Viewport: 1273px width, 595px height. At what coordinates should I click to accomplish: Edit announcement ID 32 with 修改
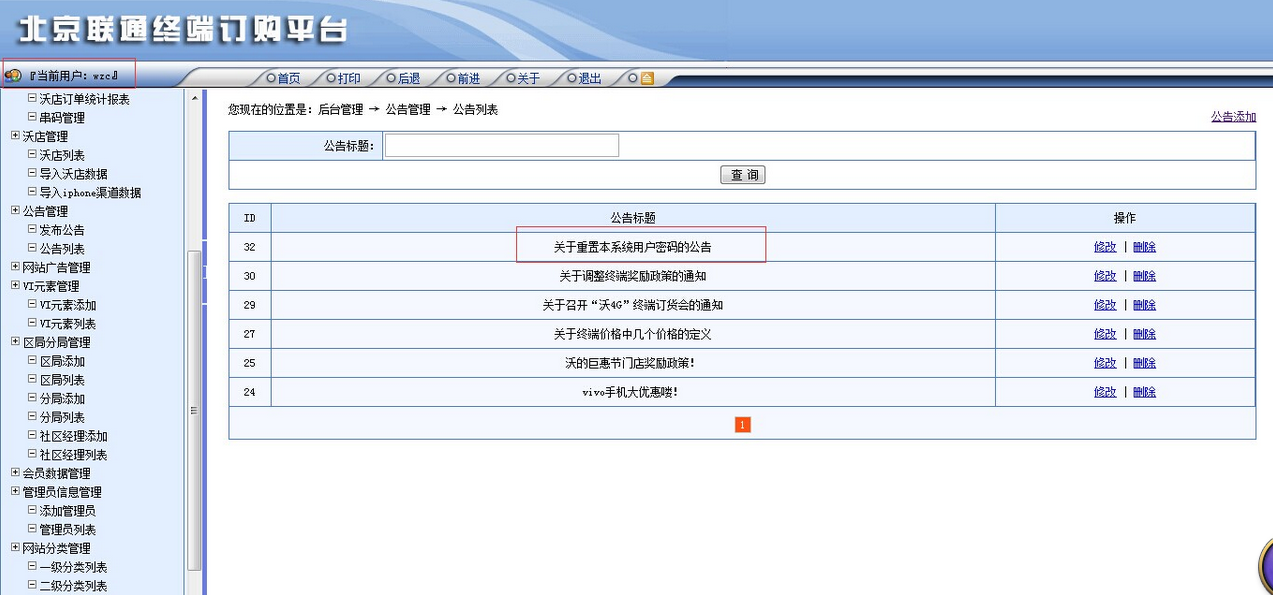(1105, 247)
